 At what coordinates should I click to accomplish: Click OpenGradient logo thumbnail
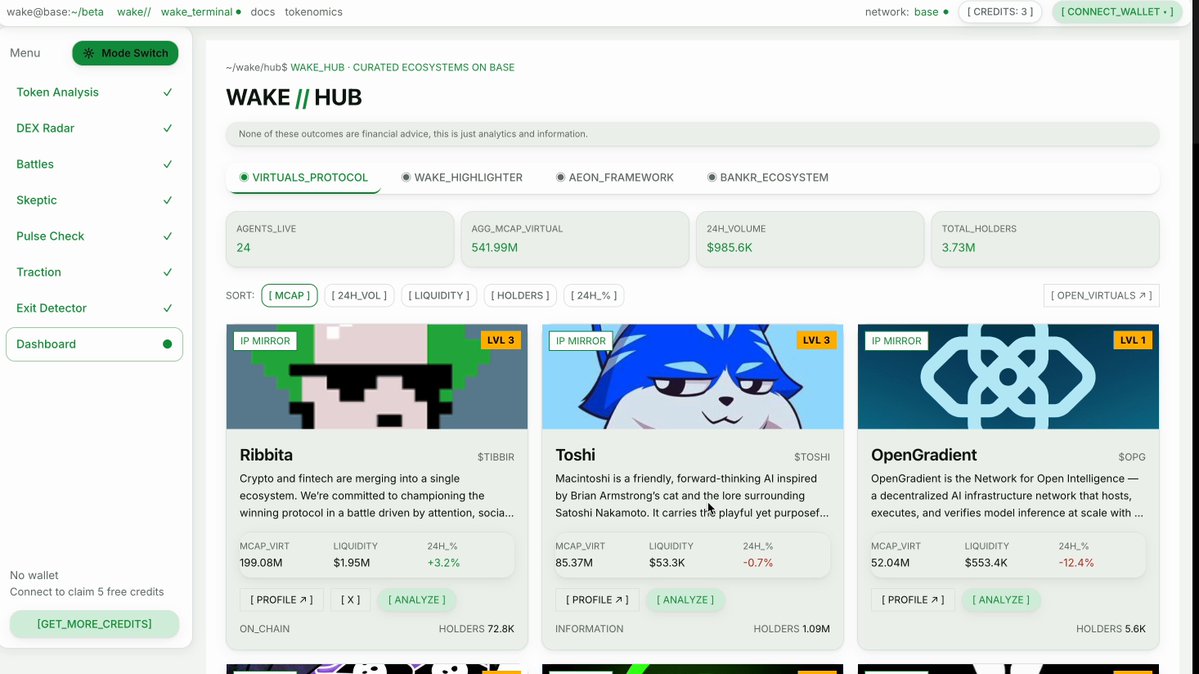click(x=1009, y=376)
